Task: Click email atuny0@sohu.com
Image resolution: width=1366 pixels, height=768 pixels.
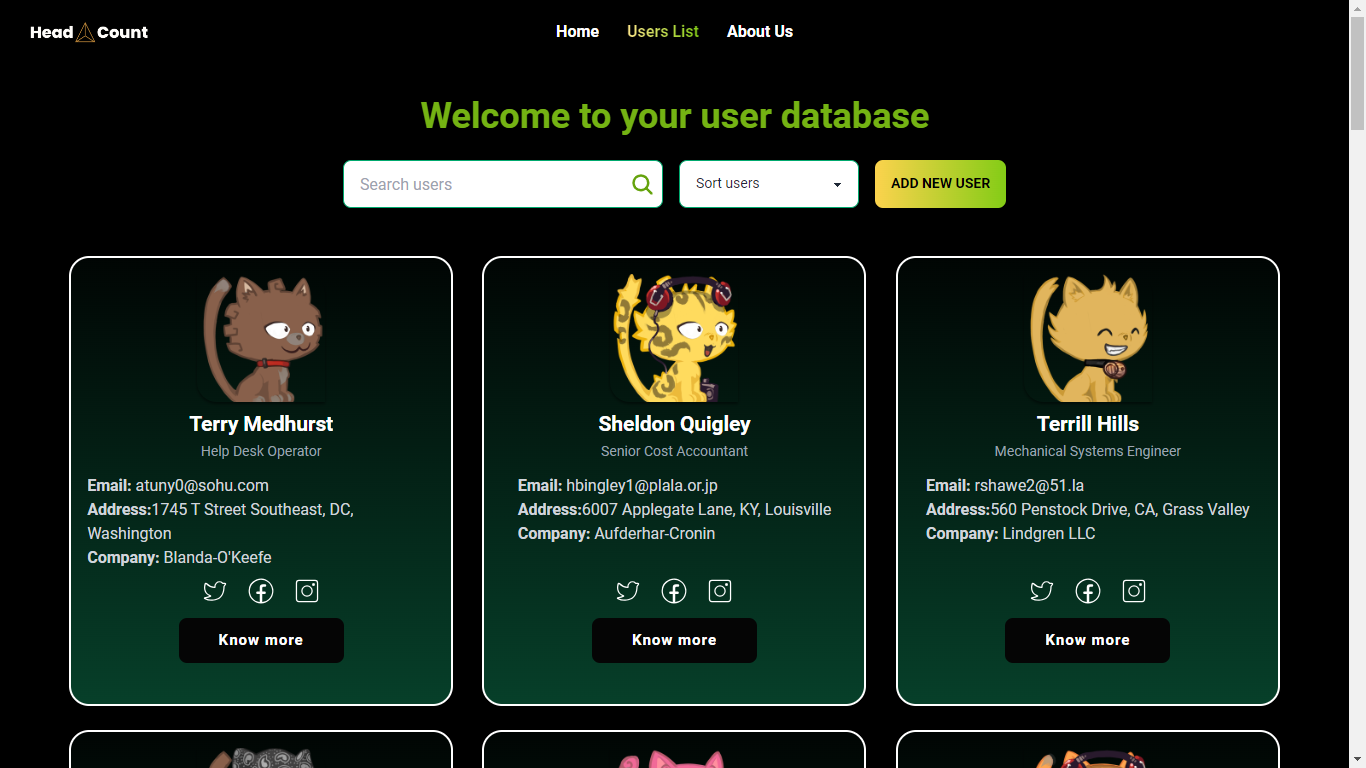Action: point(202,485)
